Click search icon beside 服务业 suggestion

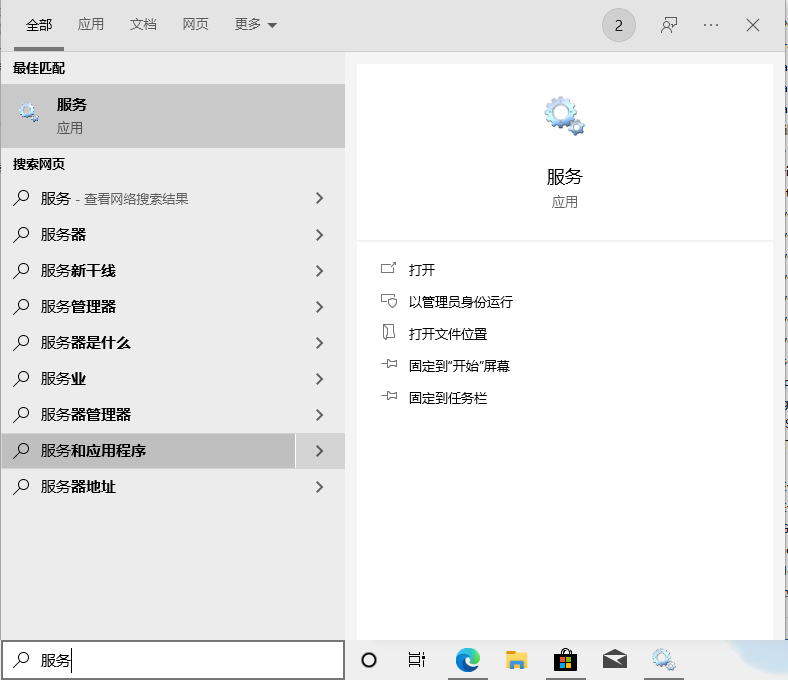pos(21,378)
